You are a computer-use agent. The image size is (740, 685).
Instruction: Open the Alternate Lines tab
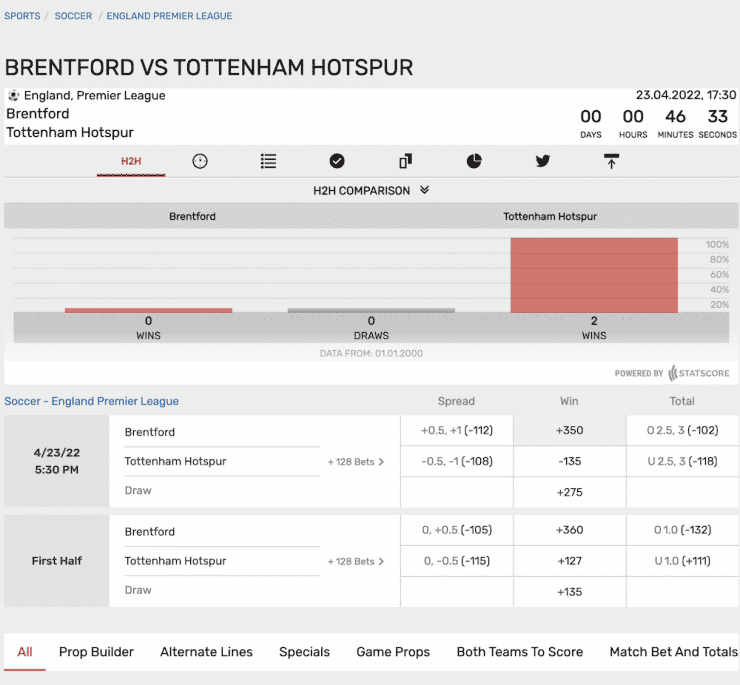(206, 652)
